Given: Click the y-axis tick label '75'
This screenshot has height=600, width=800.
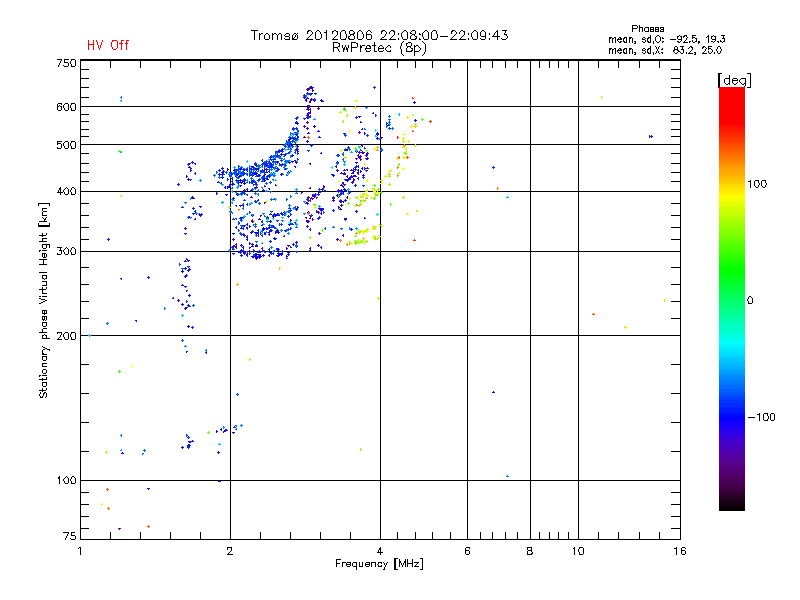Looking at the screenshot, I should (70, 536).
